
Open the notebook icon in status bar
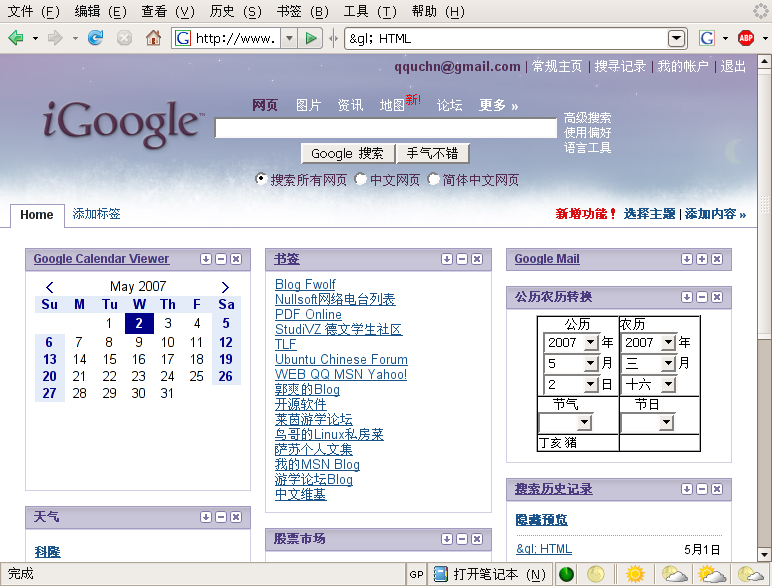(440, 574)
